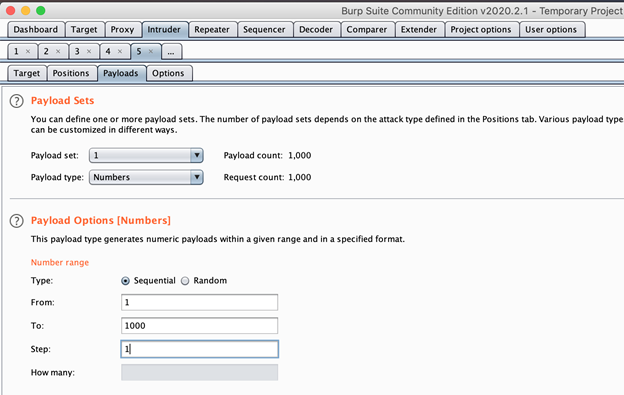Click the Payload Options [Numbers] heading
The image size is (624, 395).
(x=101, y=220)
